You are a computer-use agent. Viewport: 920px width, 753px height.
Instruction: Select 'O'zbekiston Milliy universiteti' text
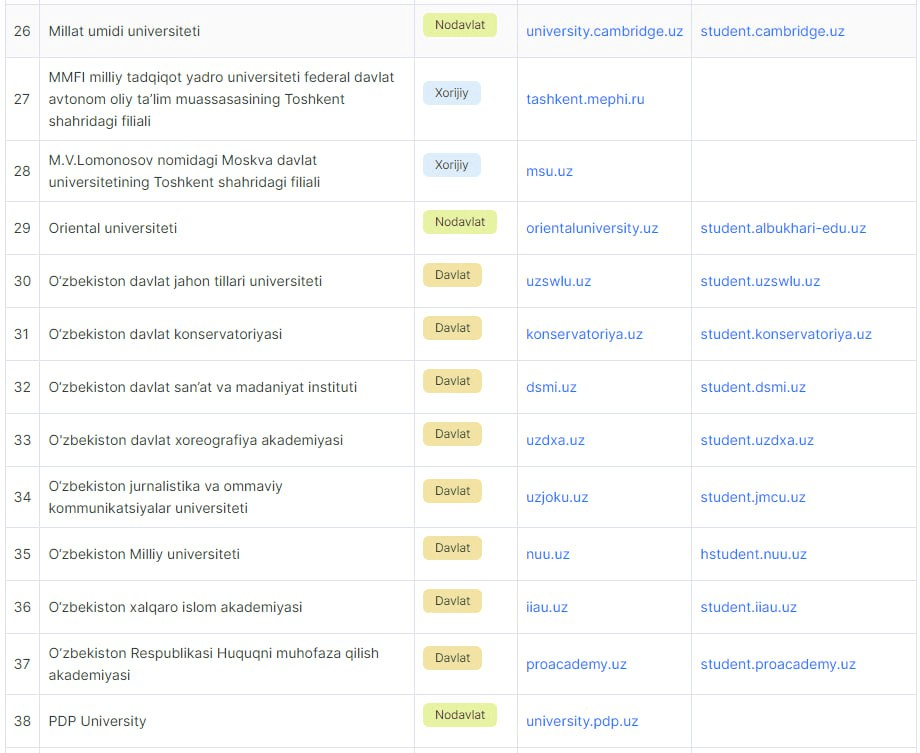144,554
